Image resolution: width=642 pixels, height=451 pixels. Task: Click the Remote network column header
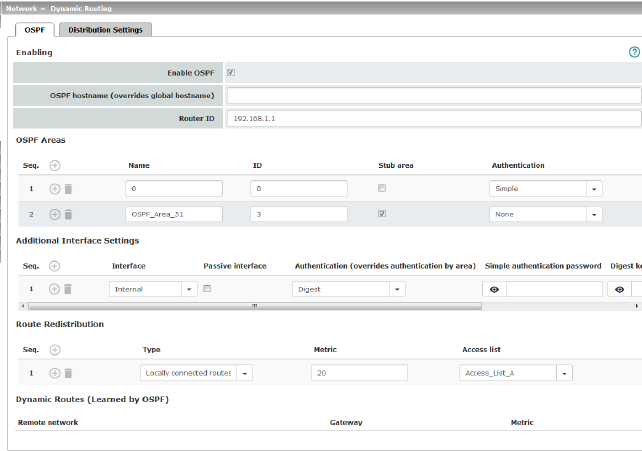pyautogui.click(x=48, y=422)
